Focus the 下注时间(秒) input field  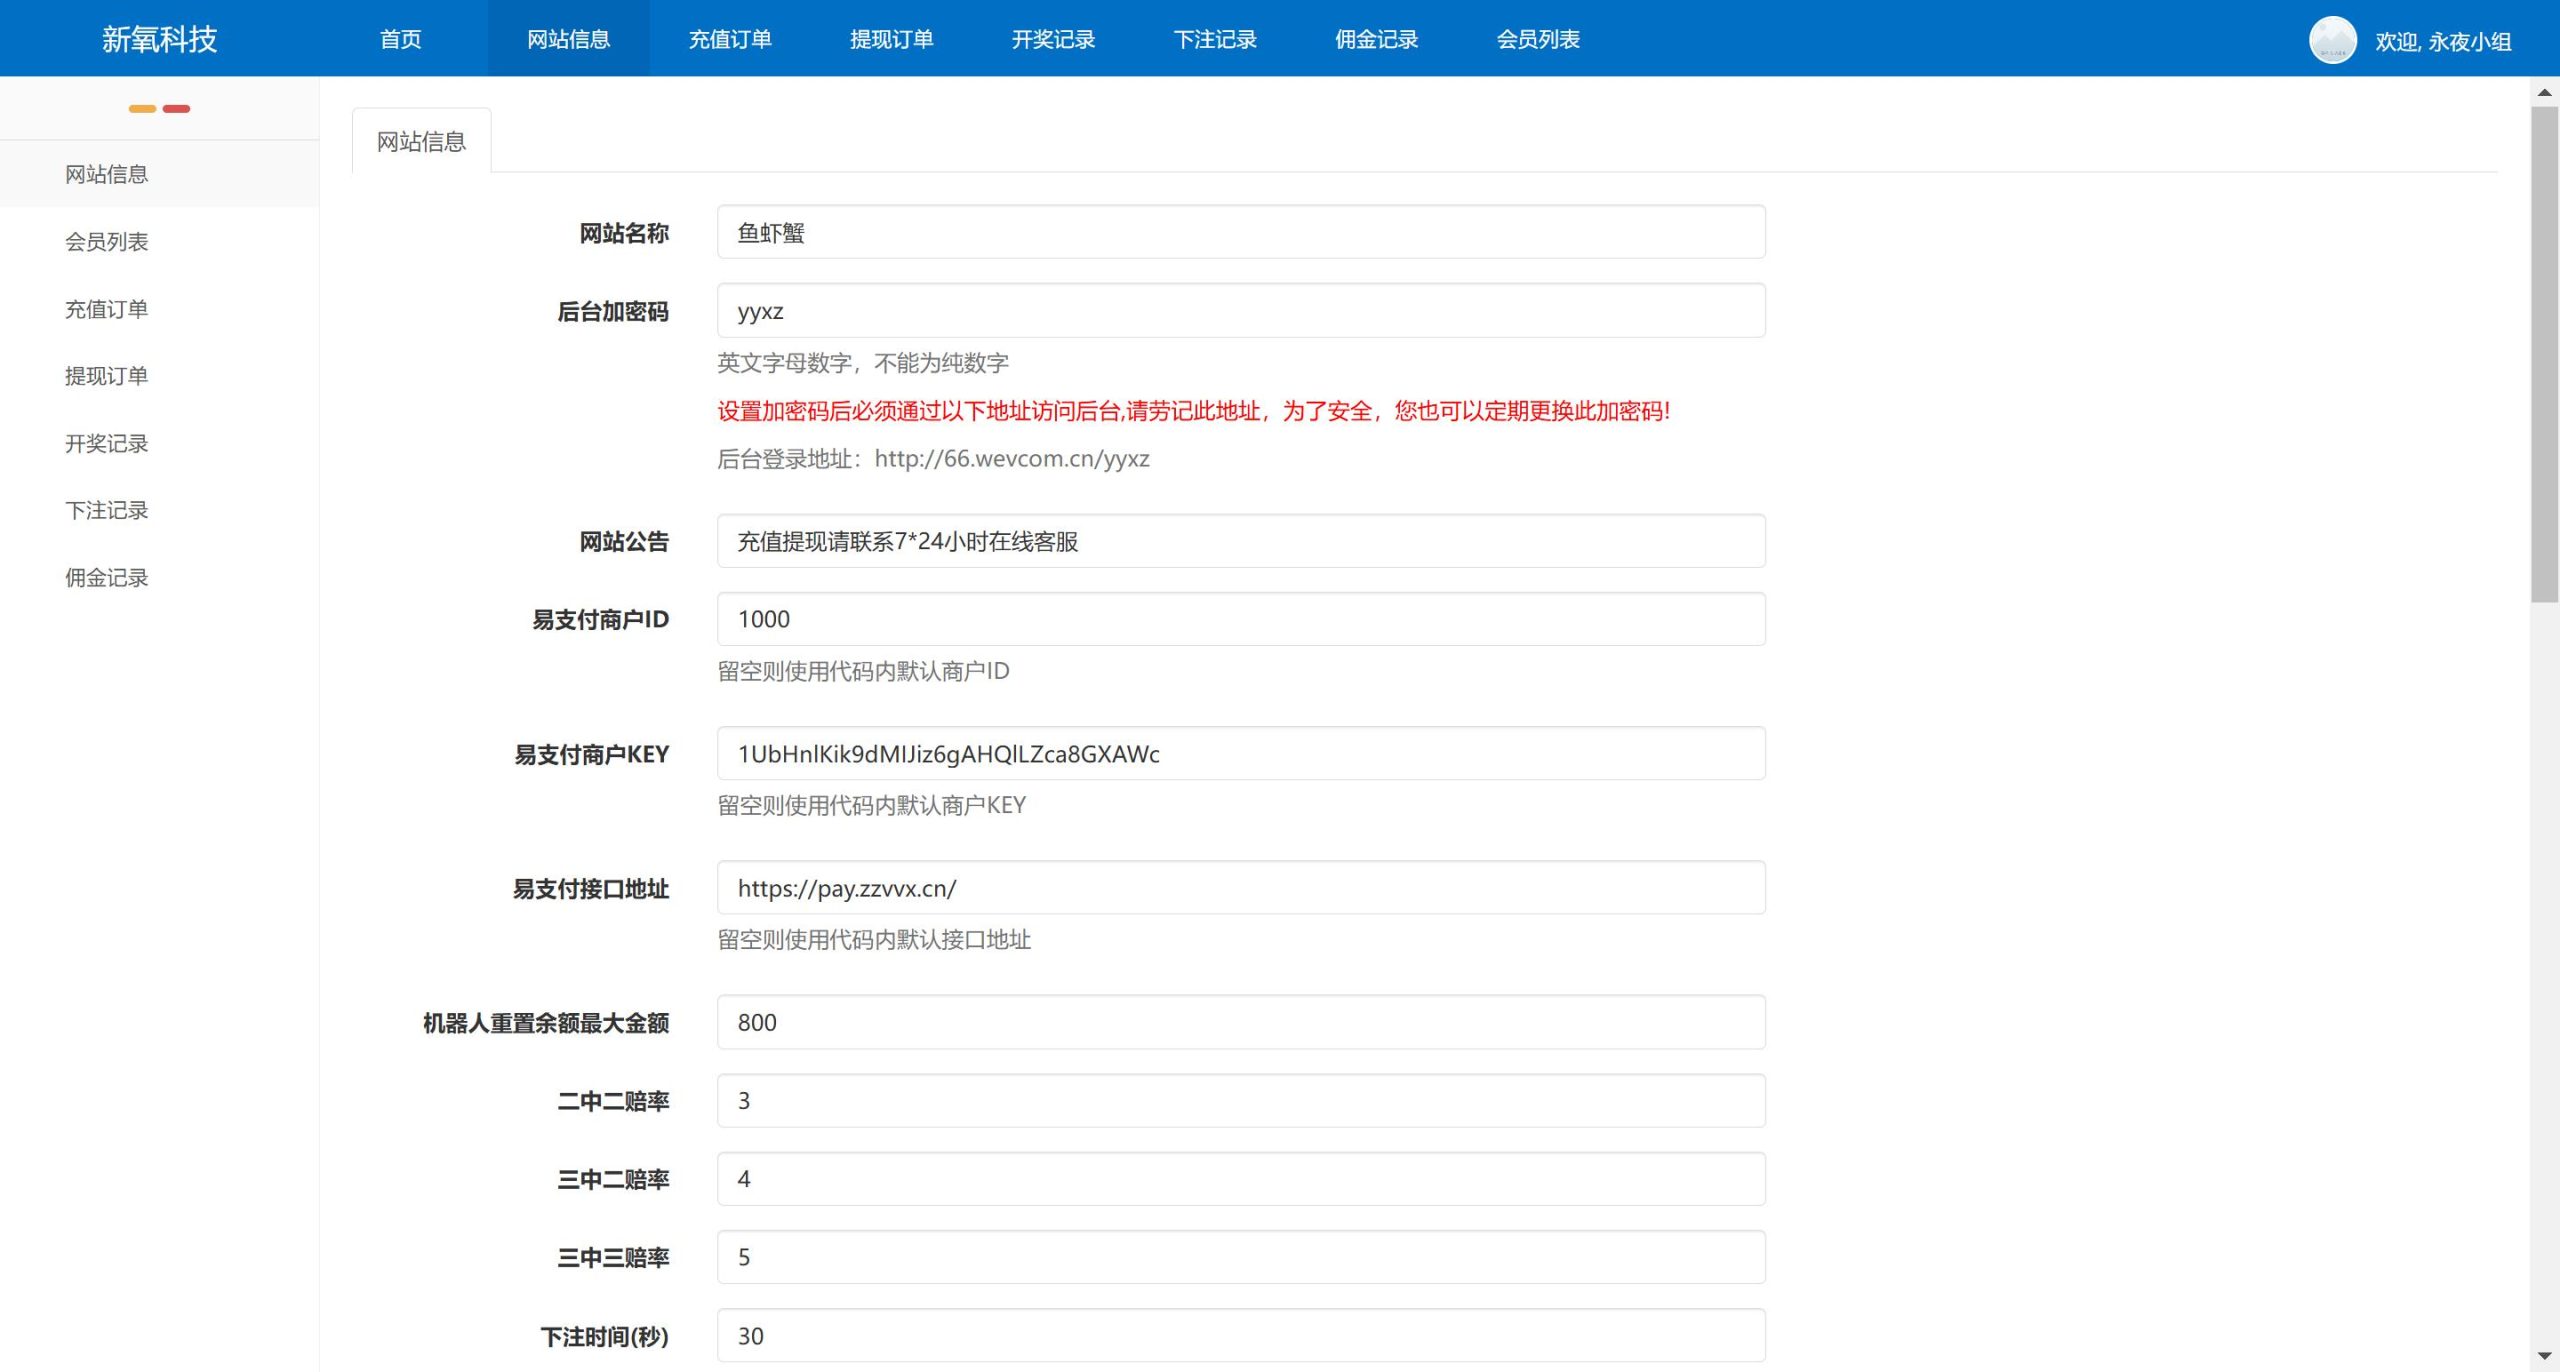tap(1241, 1335)
